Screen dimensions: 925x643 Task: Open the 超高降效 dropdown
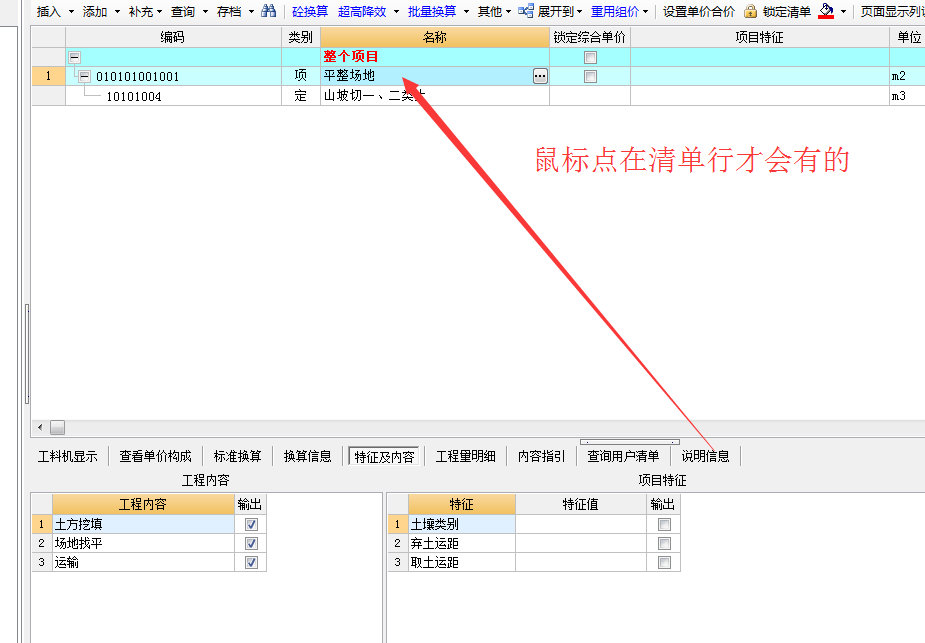click(x=396, y=11)
